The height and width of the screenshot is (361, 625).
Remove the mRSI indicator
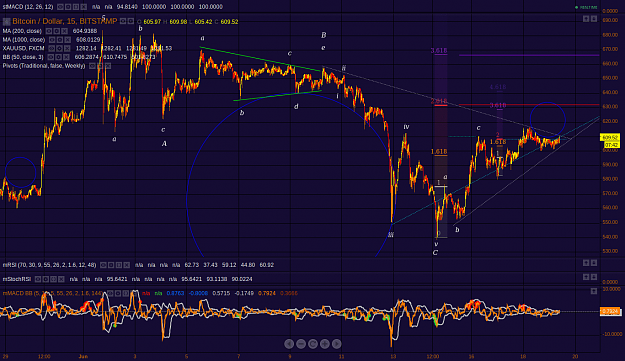click(x=127, y=265)
